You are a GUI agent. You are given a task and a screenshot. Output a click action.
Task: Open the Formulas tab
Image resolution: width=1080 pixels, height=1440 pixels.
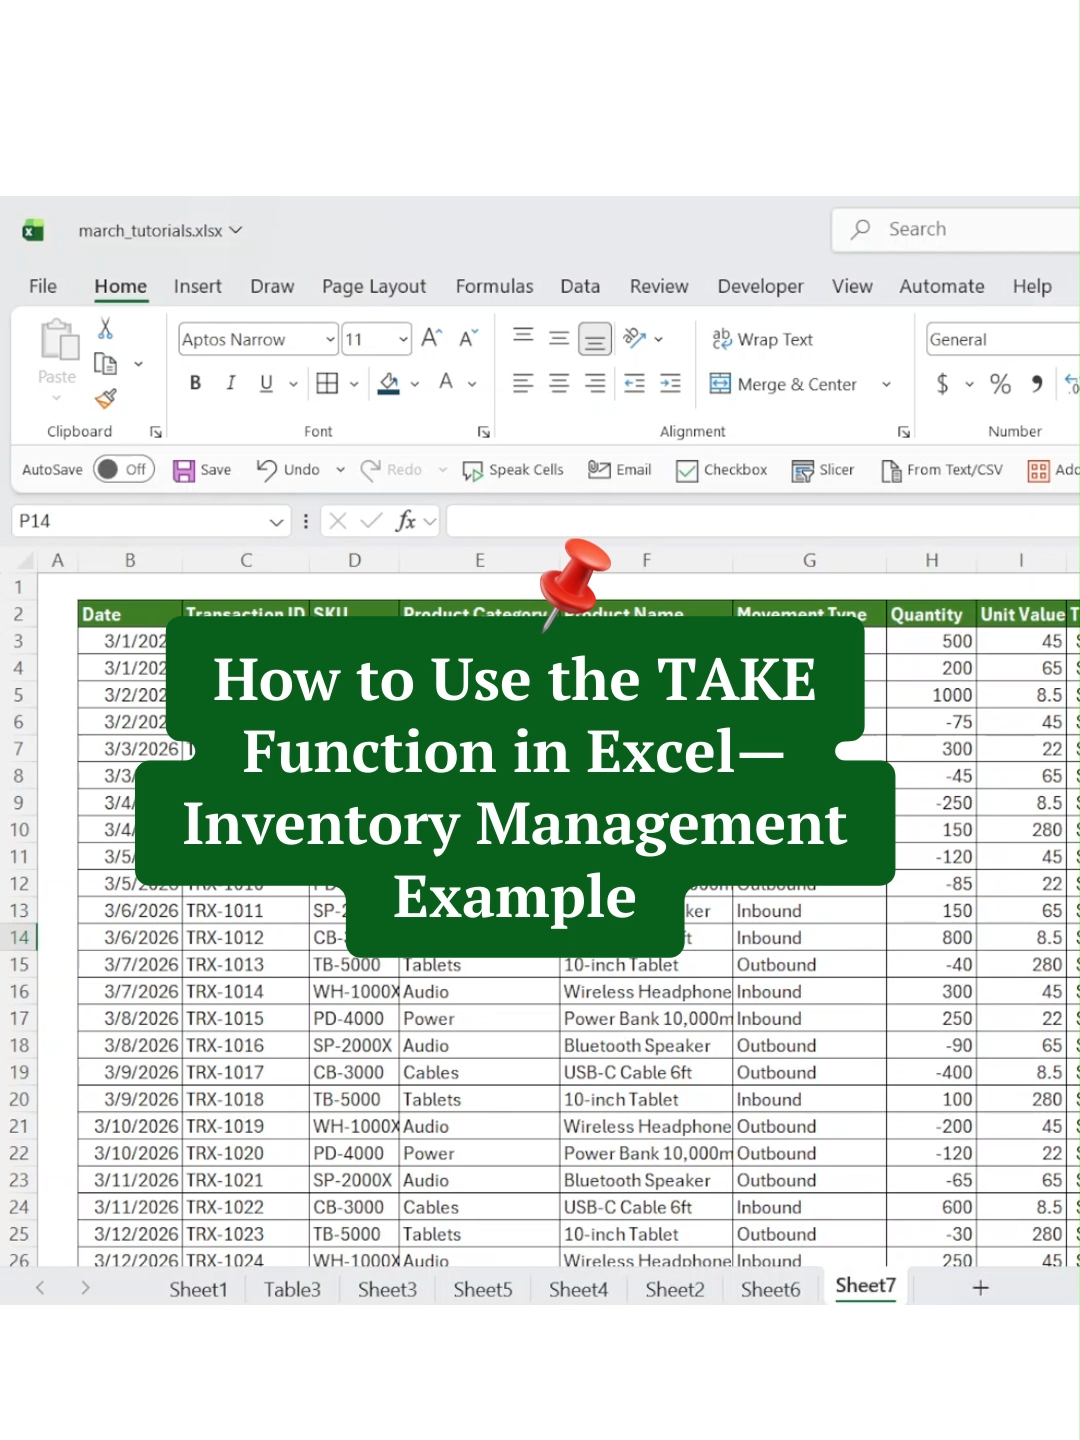(495, 286)
